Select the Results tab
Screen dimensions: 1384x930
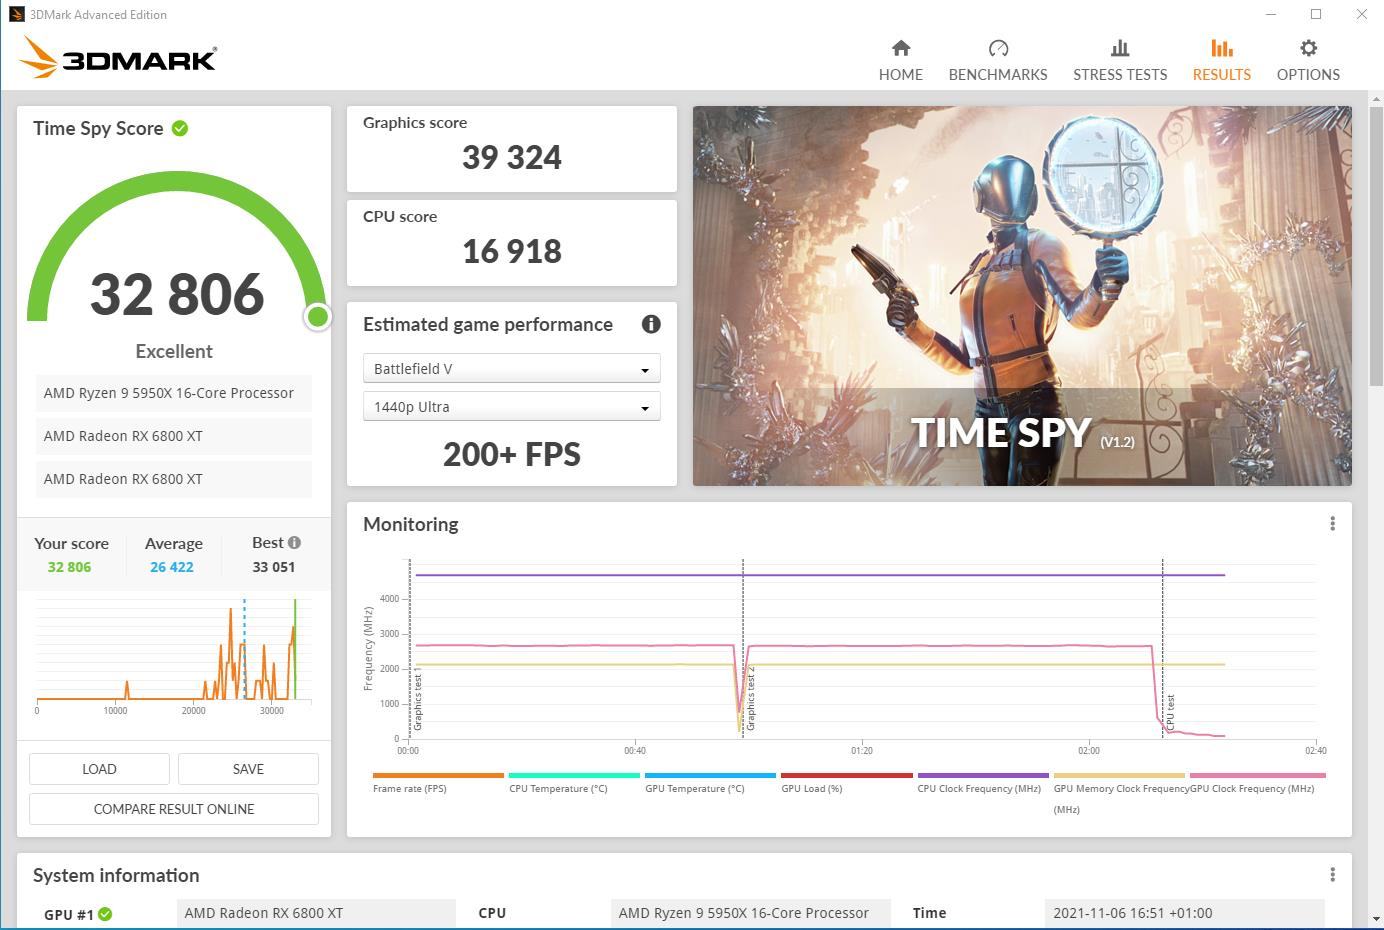point(1221,61)
